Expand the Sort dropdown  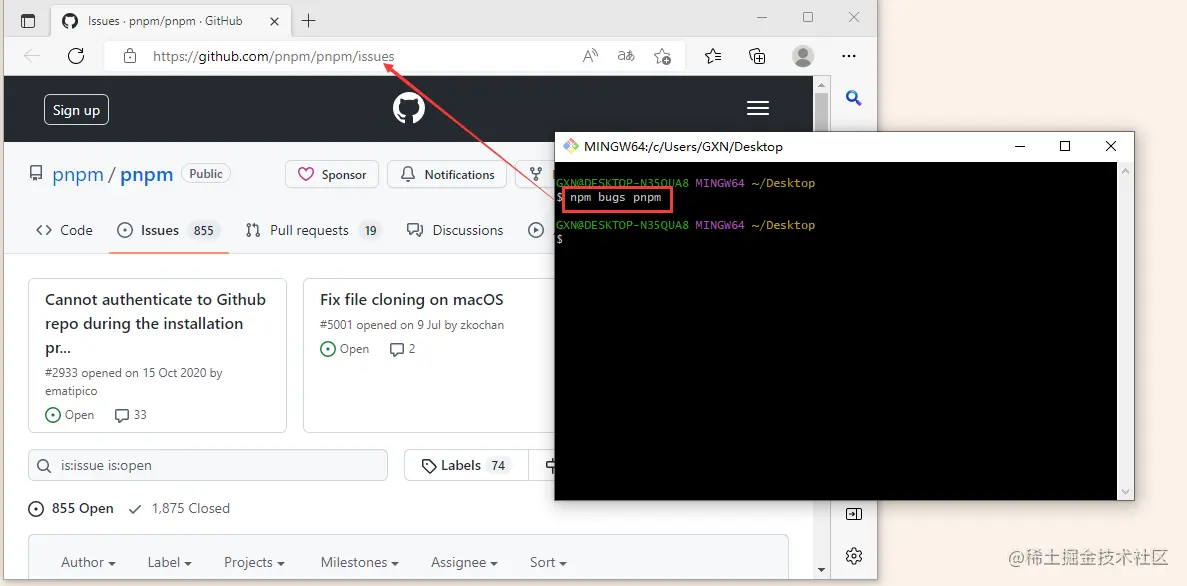click(548, 562)
